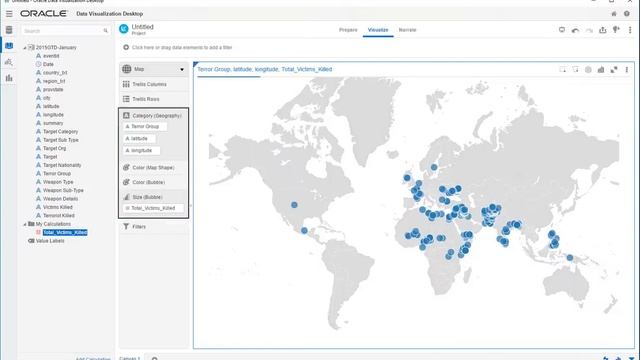Click the Trellis Columns drop target
The width and height of the screenshot is (640, 360).
[154, 84]
